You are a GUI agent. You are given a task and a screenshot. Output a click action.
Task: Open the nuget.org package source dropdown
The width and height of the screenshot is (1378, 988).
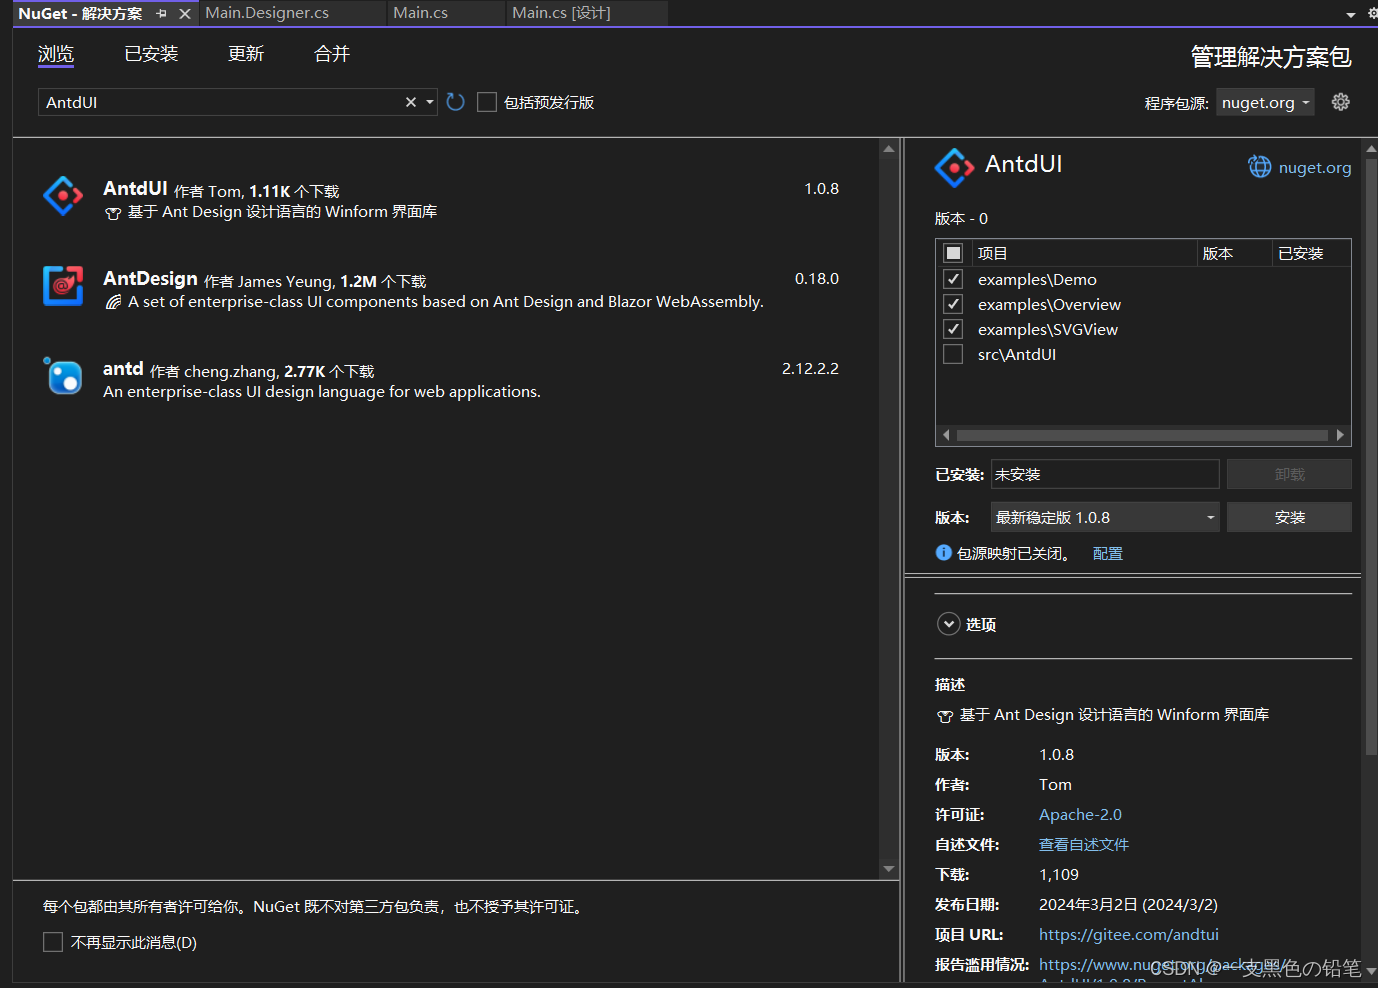tap(1264, 101)
